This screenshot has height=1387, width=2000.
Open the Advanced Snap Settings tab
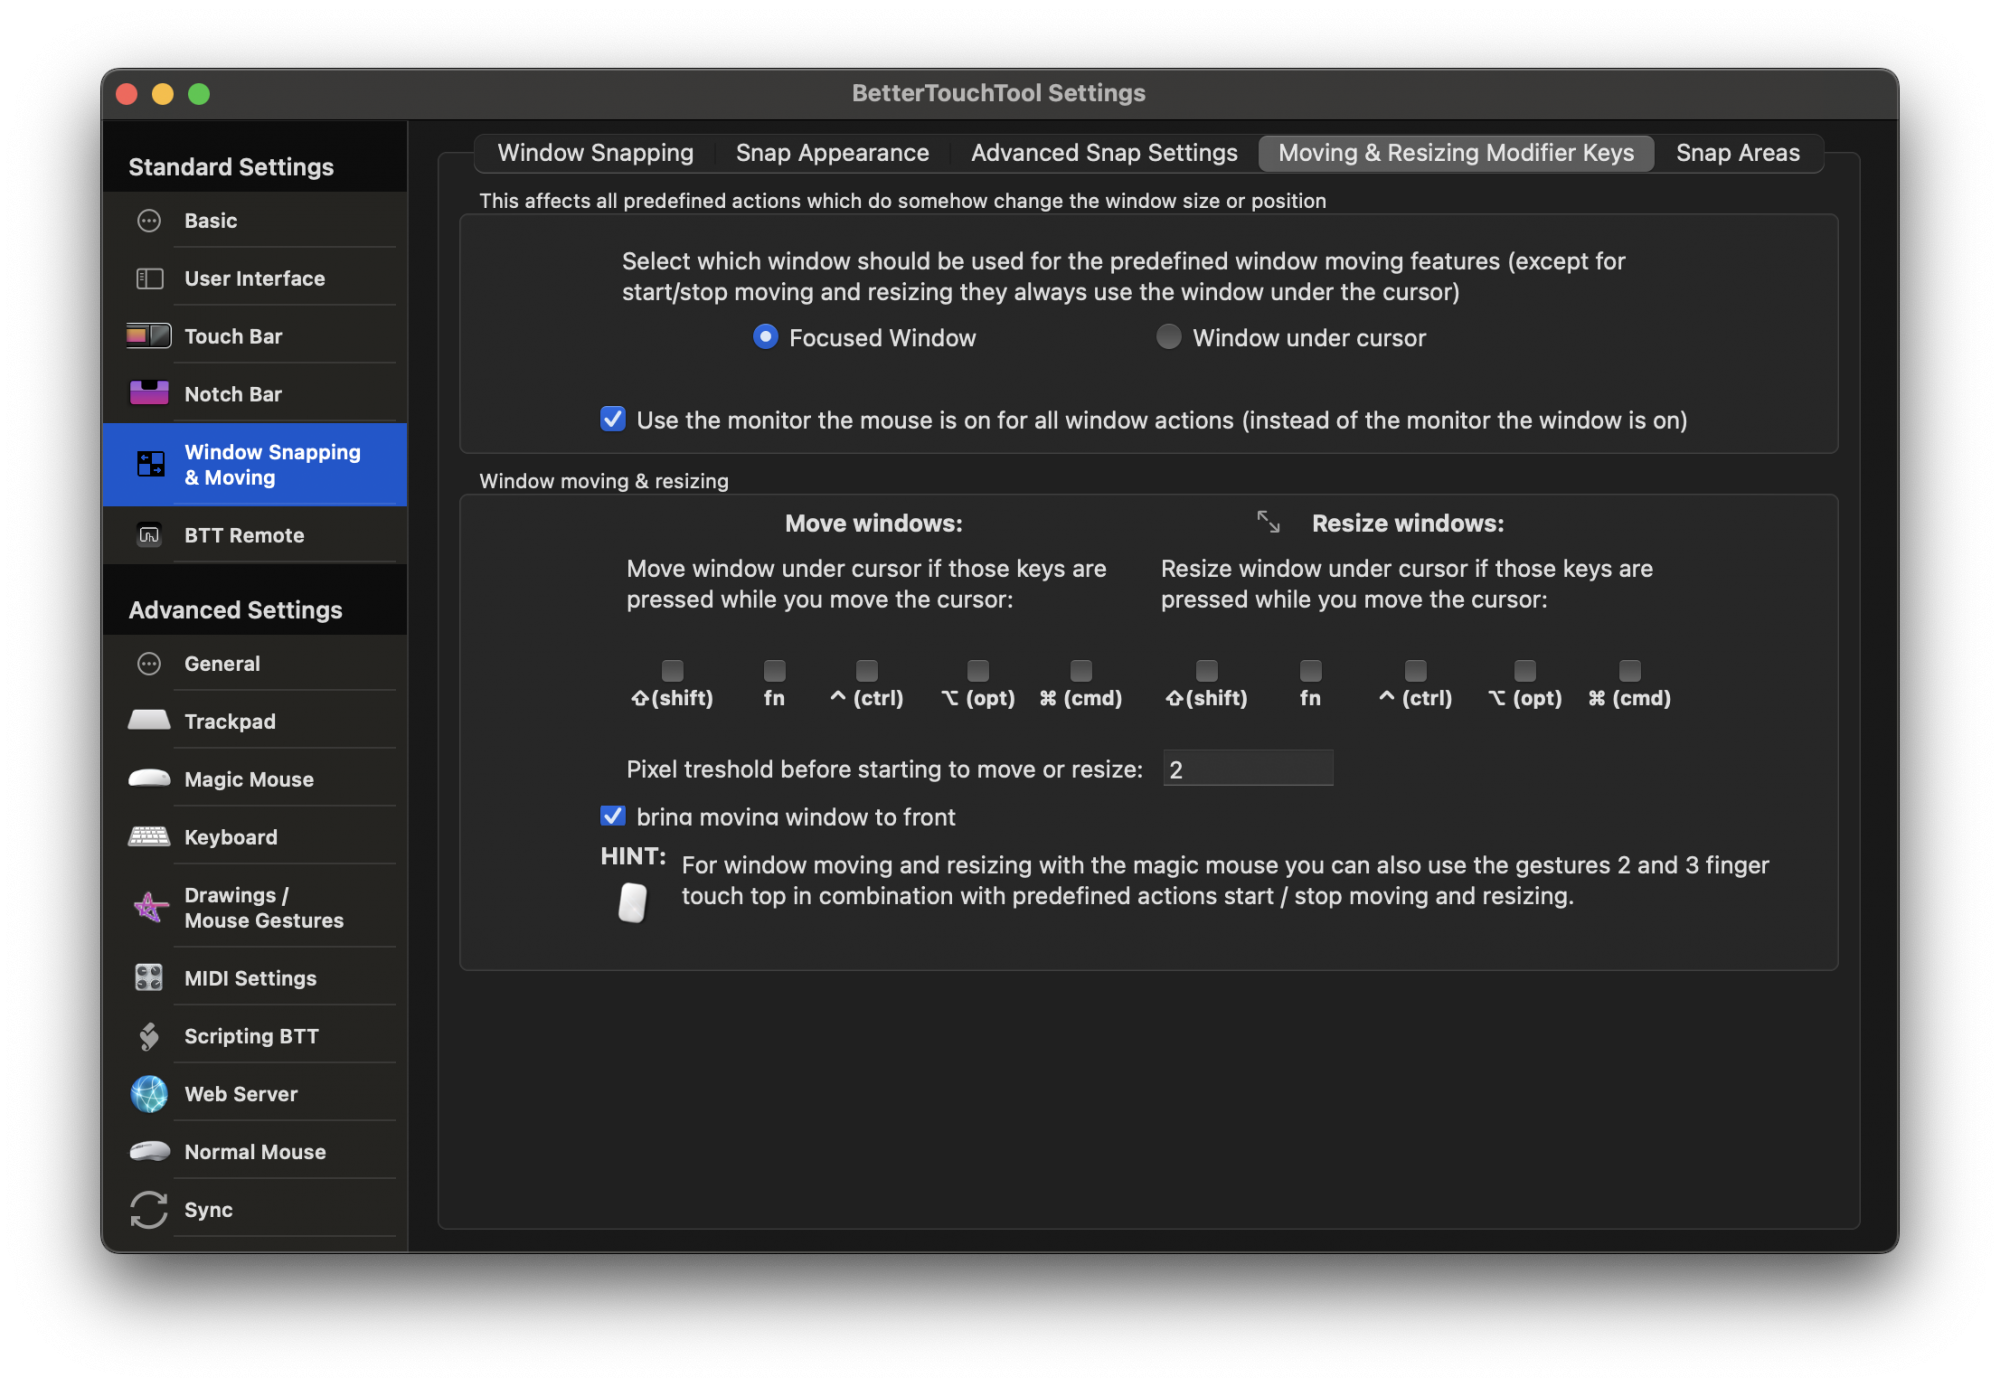coord(1104,153)
